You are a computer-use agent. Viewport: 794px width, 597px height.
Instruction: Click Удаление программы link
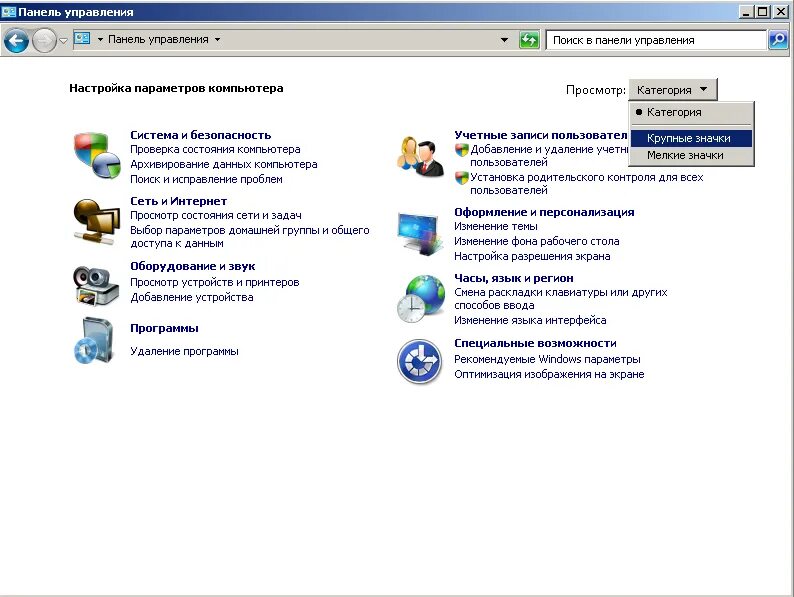[x=184, y=351]
